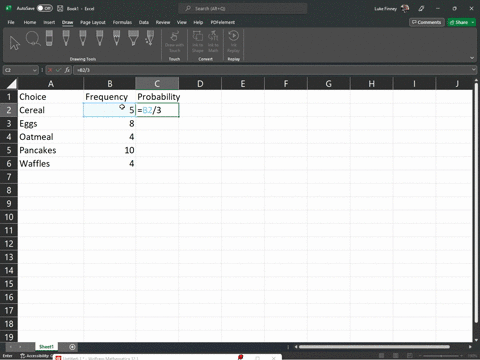Expand the formula bar chevron
This screenshot has height=360, width=480.
[474, 70]
